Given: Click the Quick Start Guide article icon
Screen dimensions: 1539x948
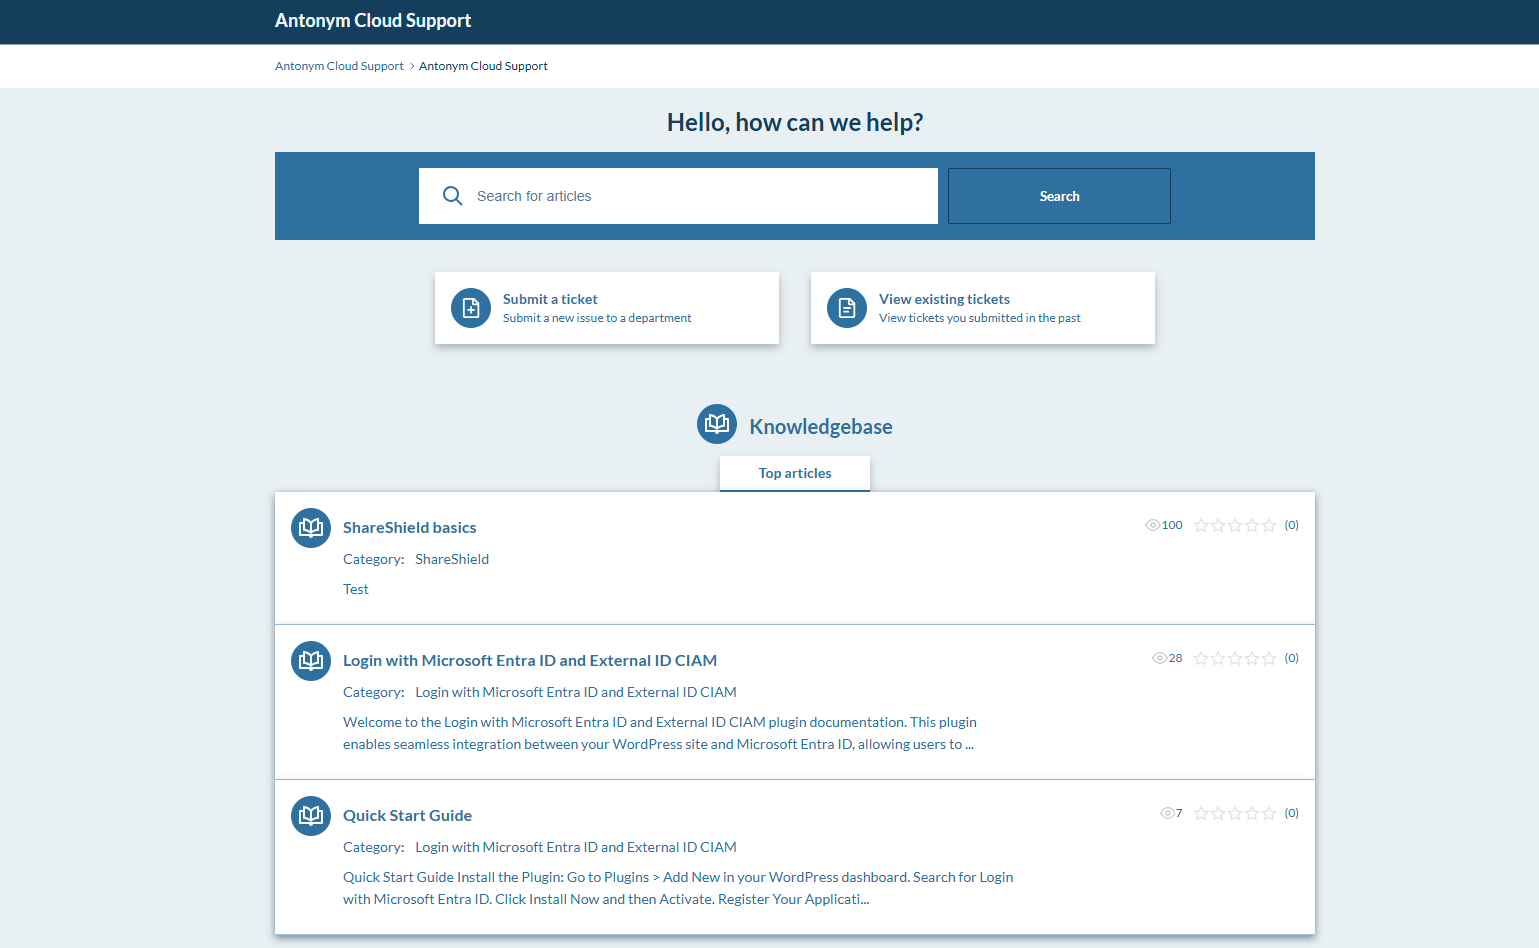Looking at the screenshot, I should point(311,816).
